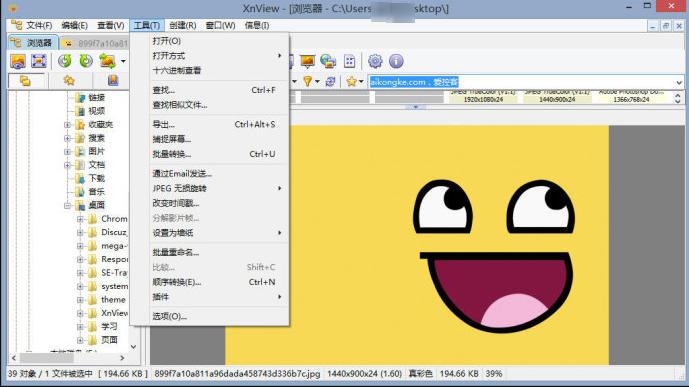Open the 创建(R) menu
689x387 pixels.
click(x=183, y=25)
